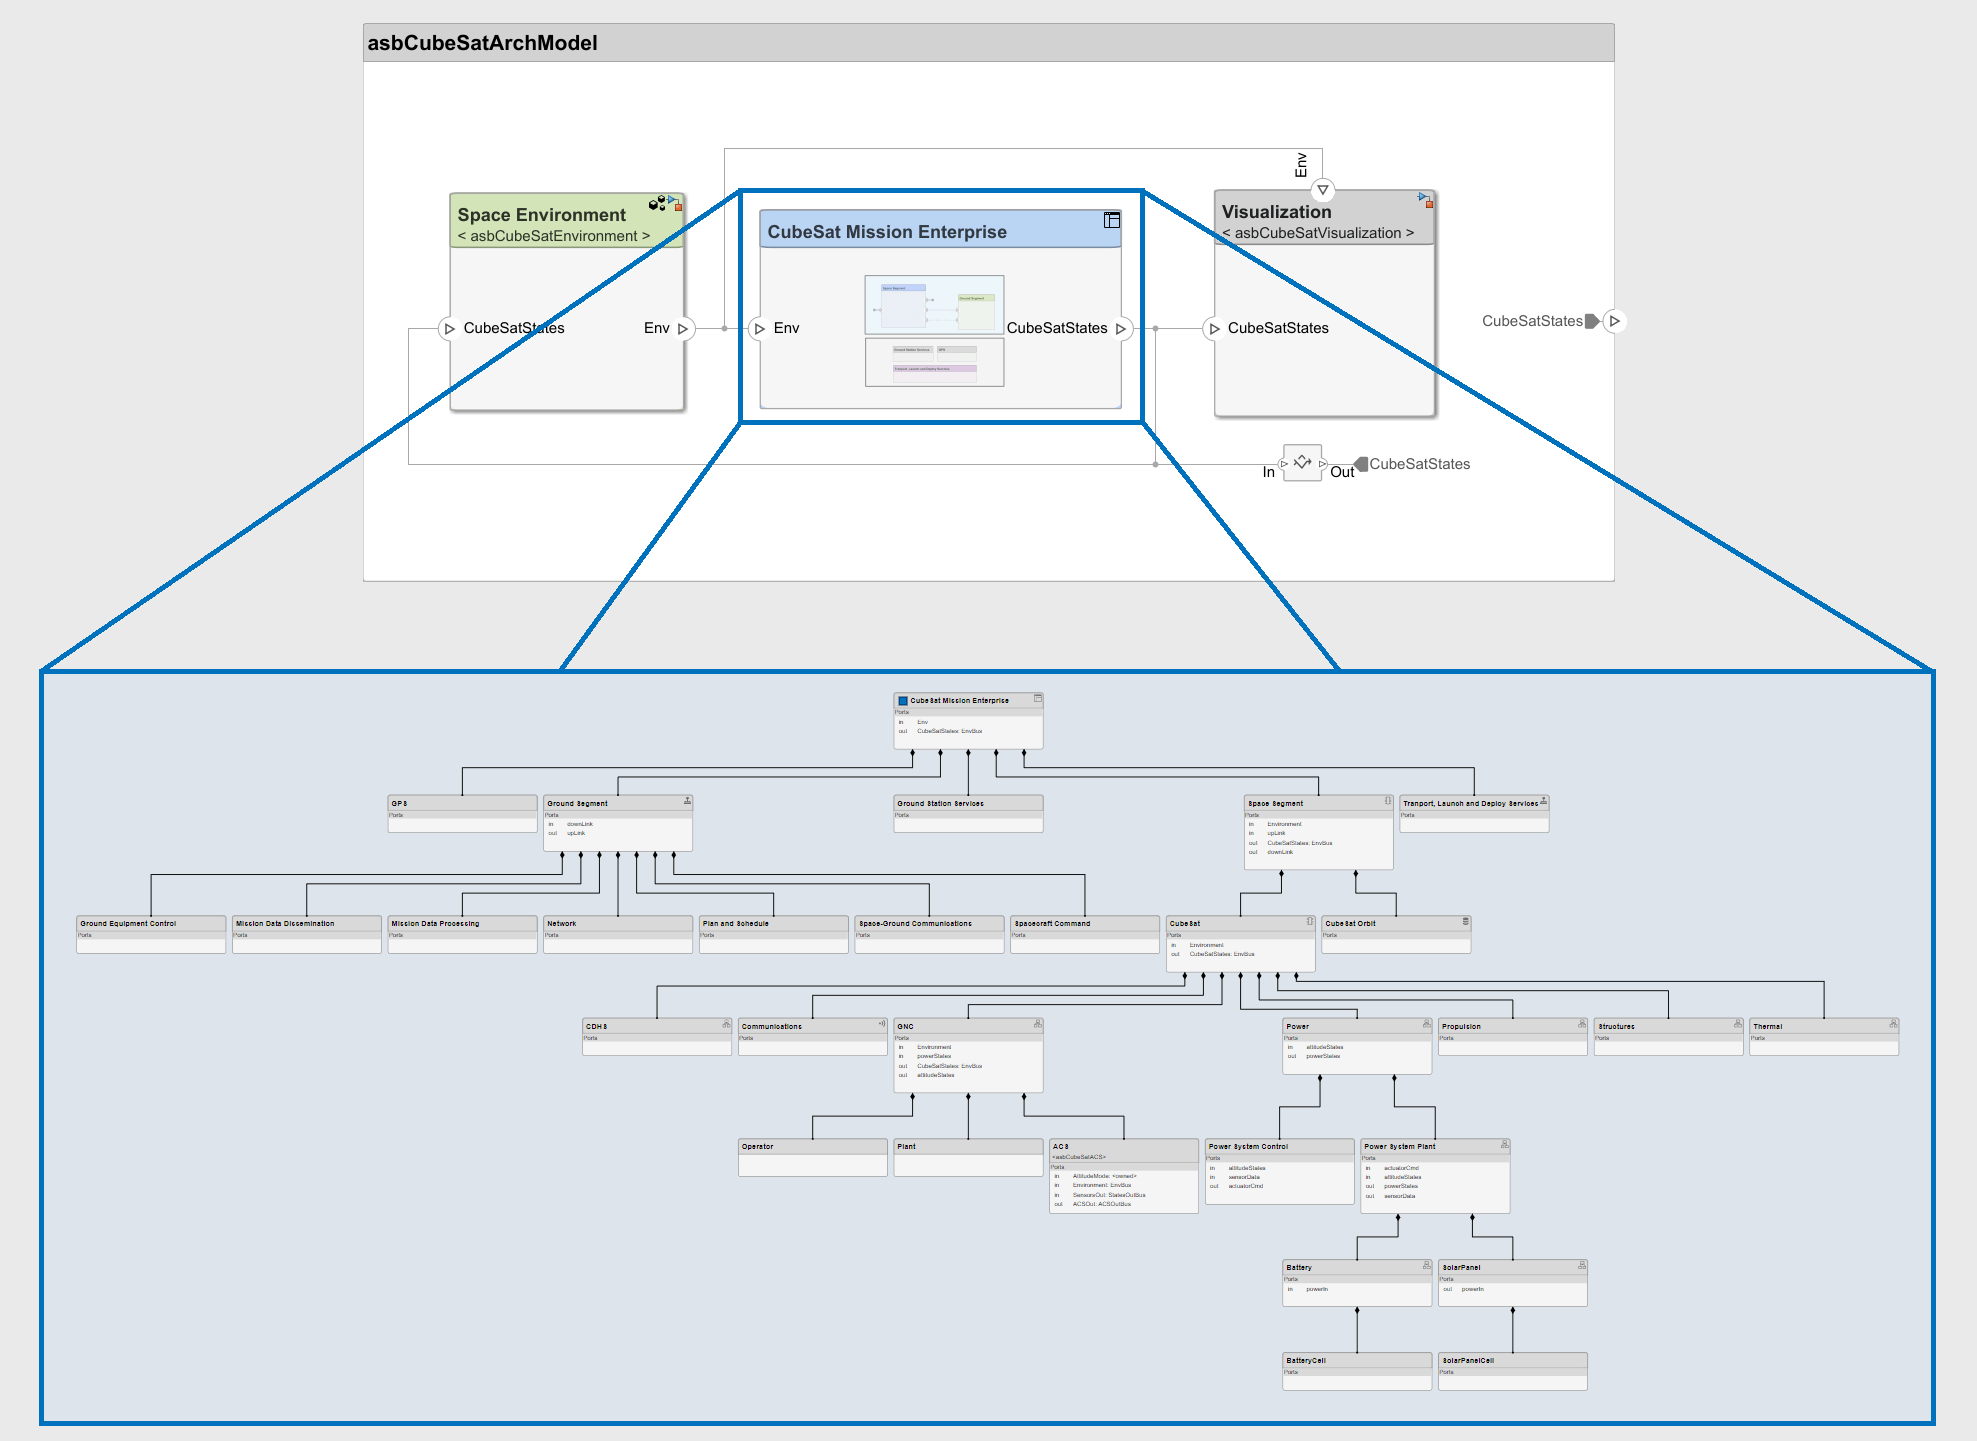1977x1441 pixels.
Task: Click Env output port of Space Environment
Action: point(683,328)
